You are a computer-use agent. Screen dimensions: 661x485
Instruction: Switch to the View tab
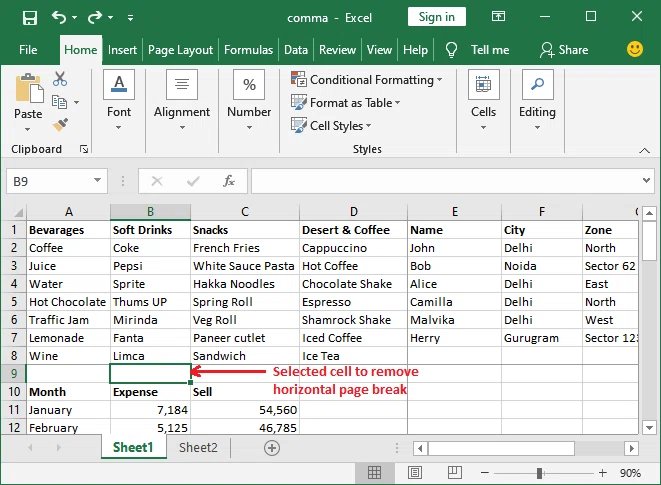[379, 50]
